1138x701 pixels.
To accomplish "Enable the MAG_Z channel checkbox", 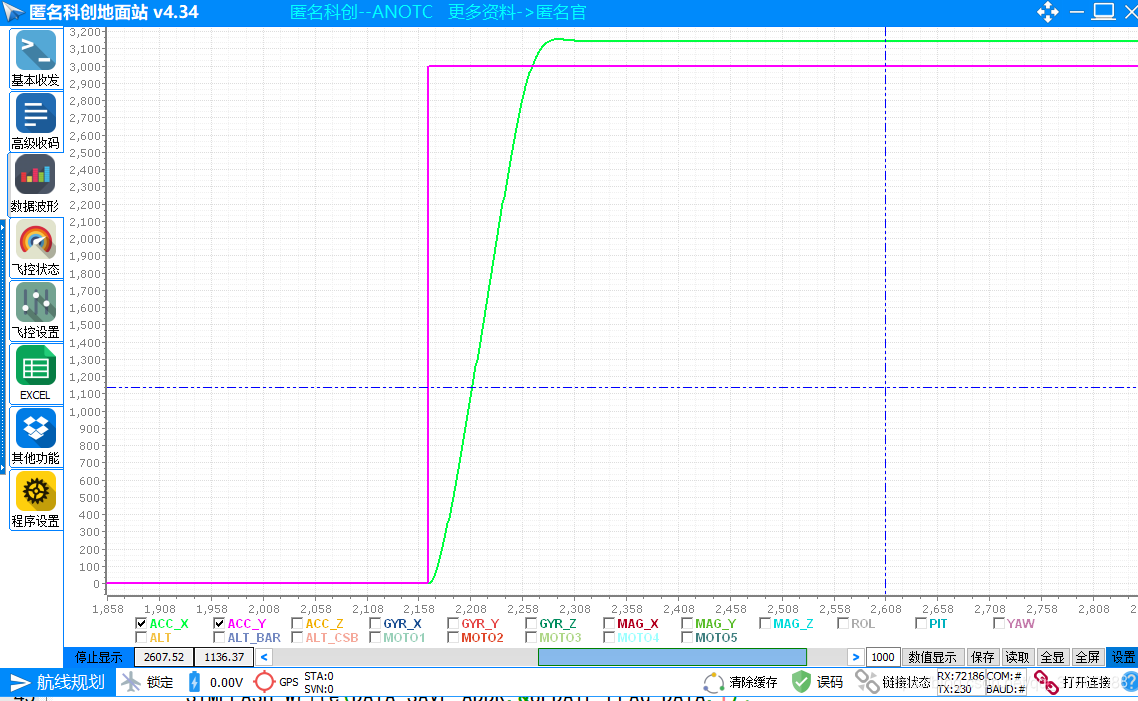I will pyautogui.click(x=765, y=623).
